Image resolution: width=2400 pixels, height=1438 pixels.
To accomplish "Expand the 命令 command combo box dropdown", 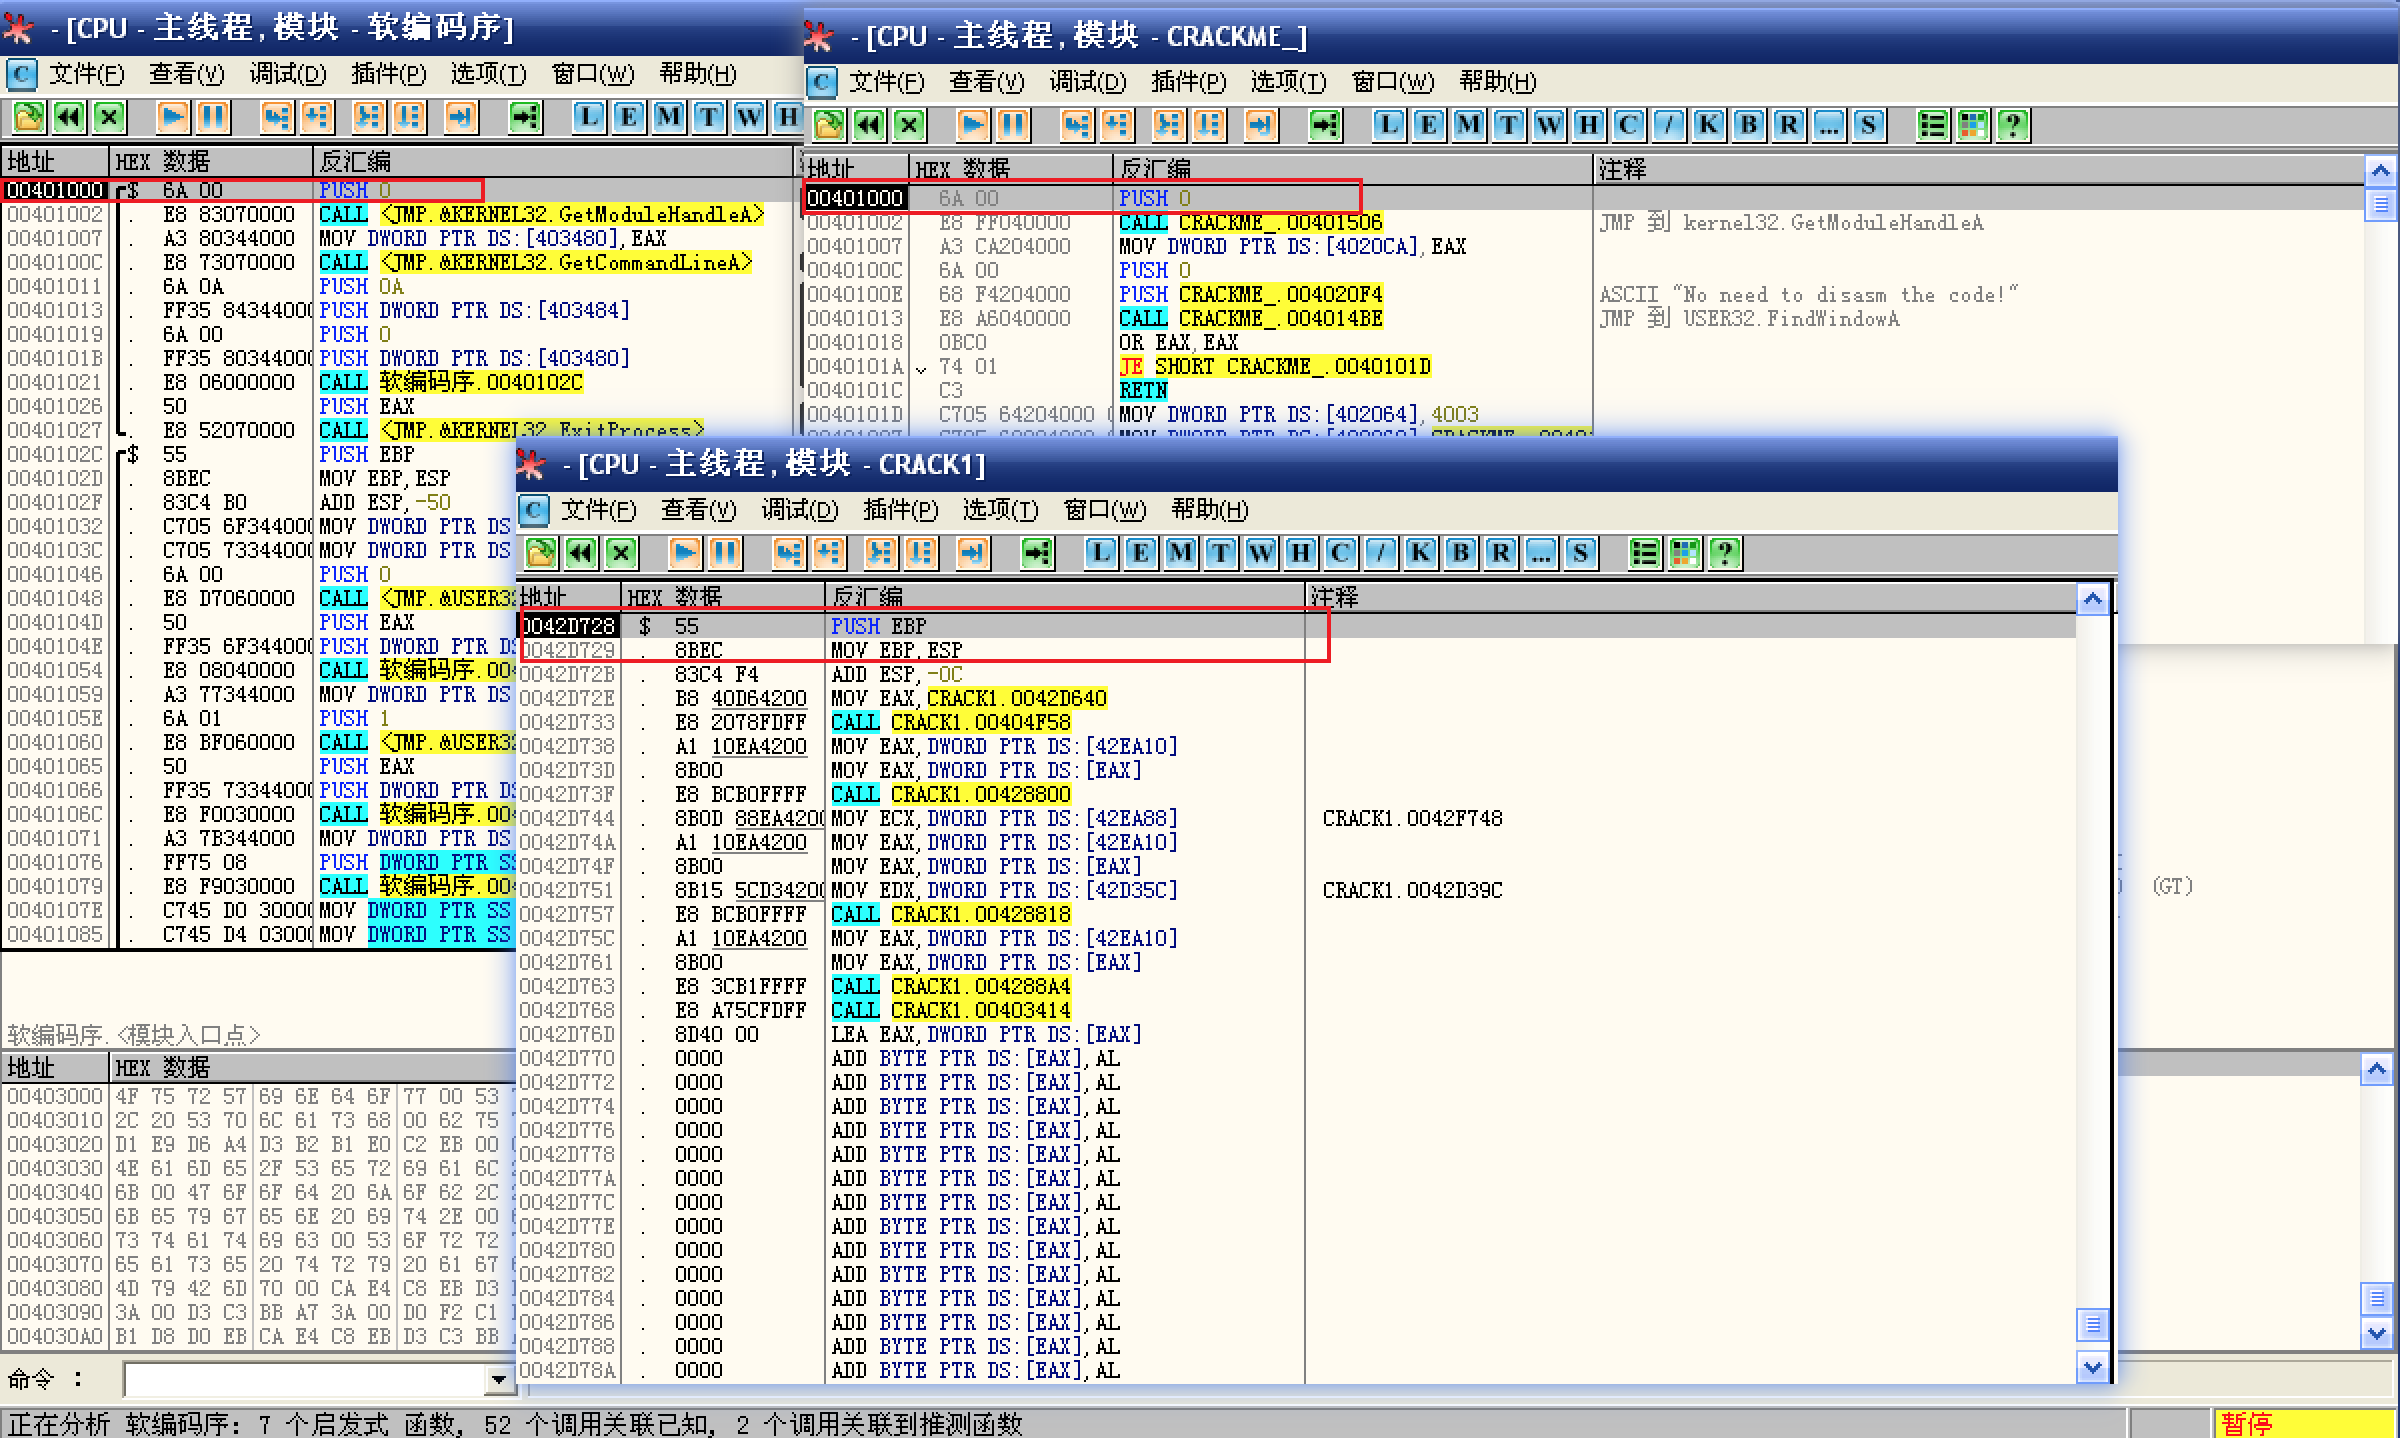I will coord(499,1380).
